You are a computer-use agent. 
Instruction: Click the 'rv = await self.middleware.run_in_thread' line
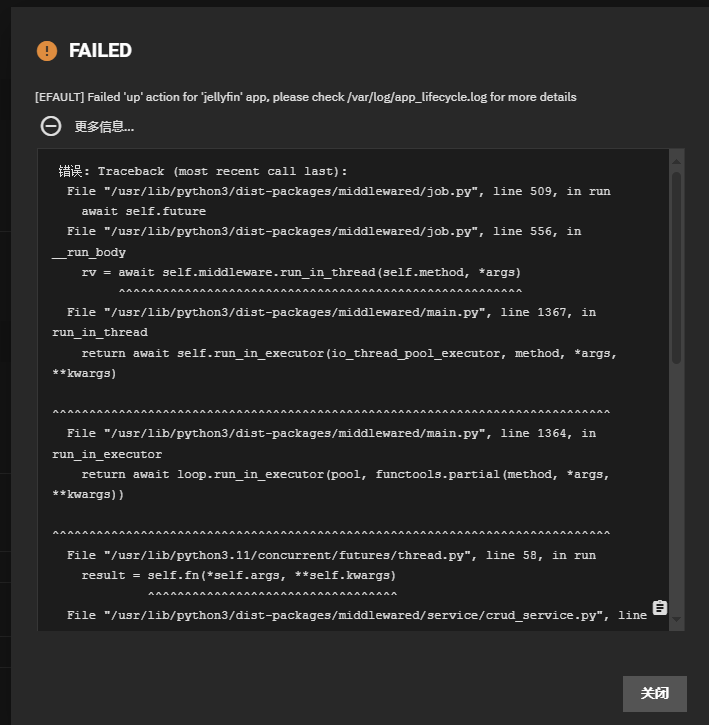(301, 272)
